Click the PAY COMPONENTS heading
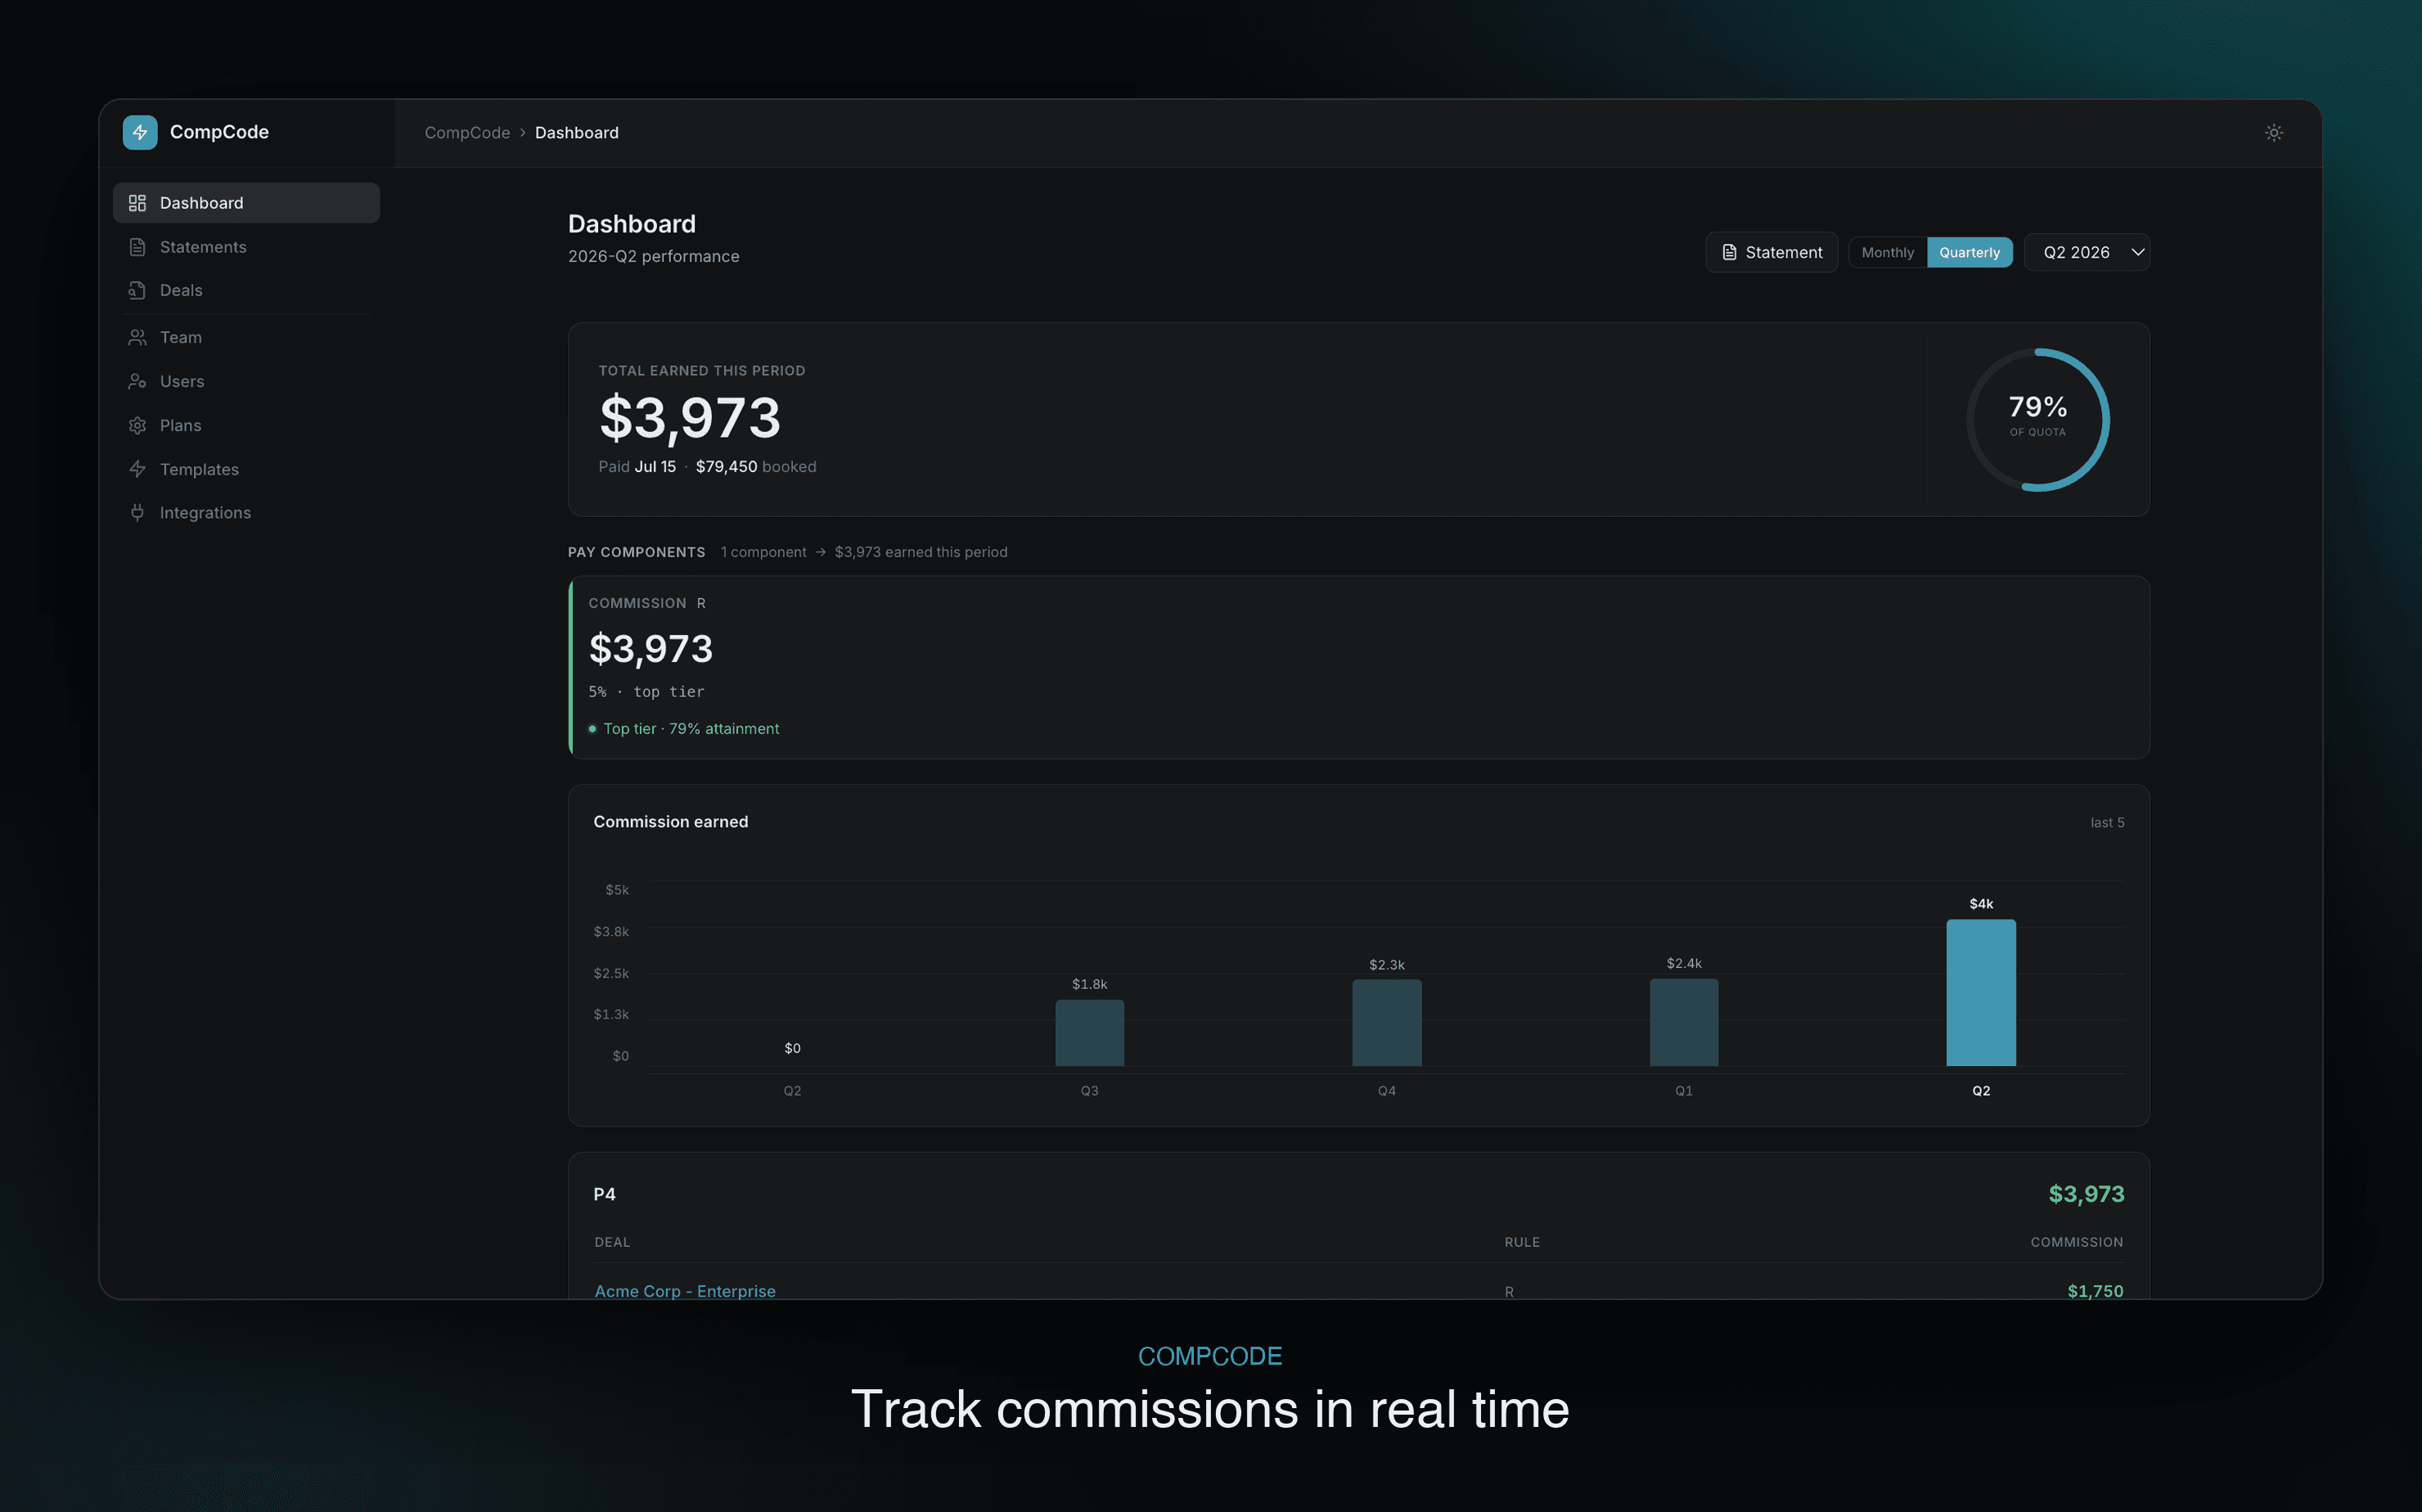 [x=637, y=552]
